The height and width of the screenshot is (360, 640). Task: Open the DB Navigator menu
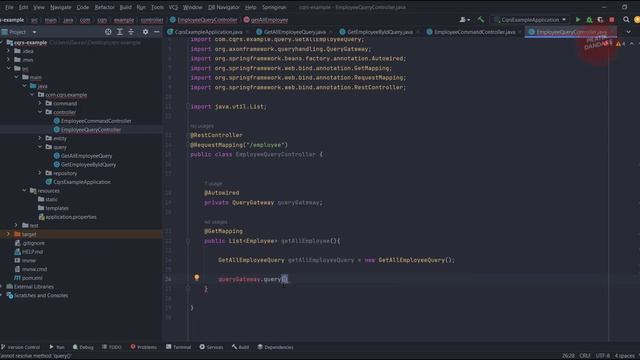[224, 7]
